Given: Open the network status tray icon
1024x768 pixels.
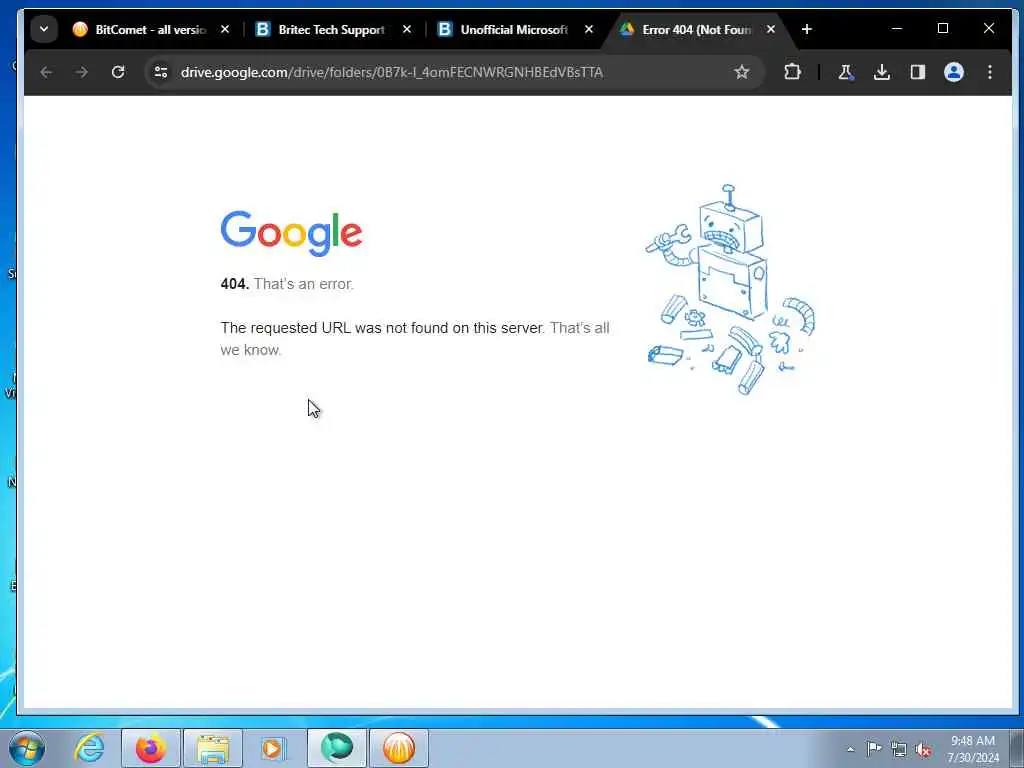Looking at the screenshot, I should coord(899,749).
